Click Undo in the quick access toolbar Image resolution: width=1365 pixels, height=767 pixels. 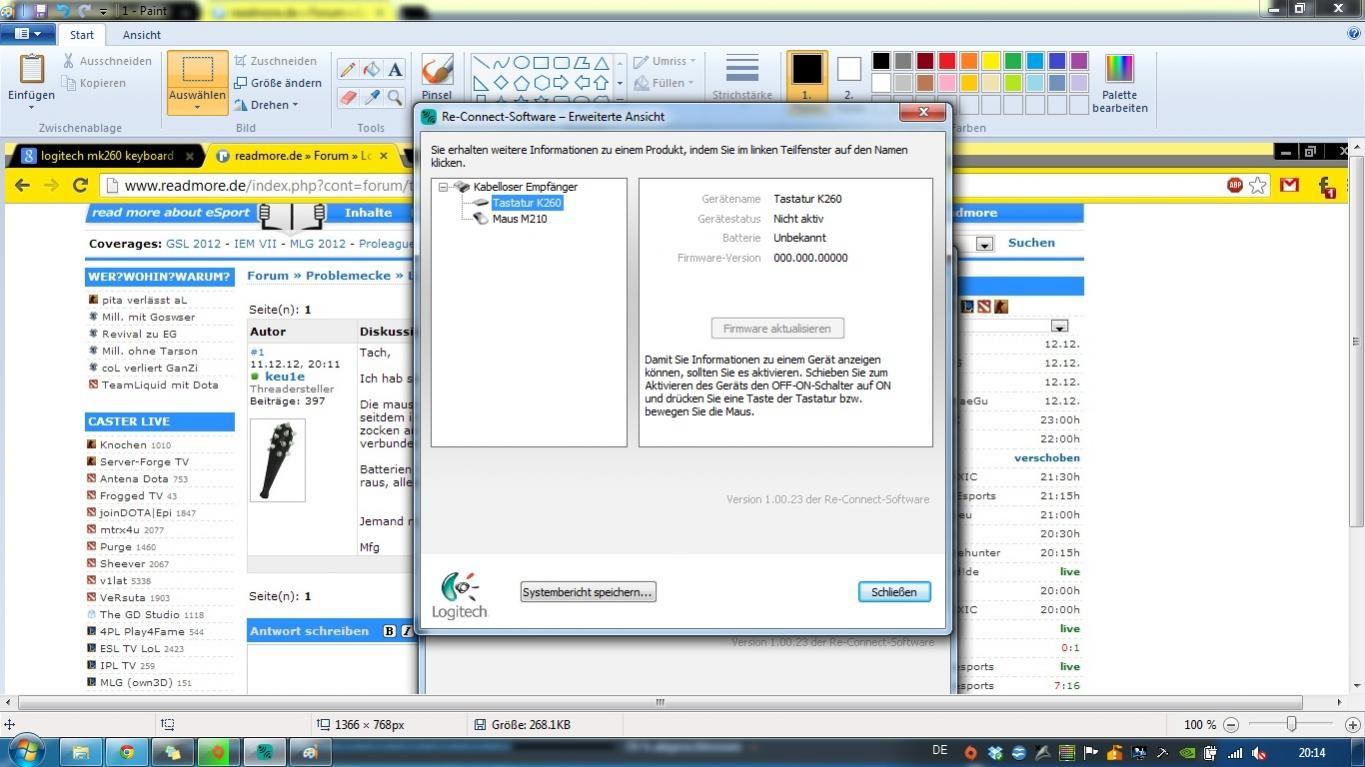63,11
